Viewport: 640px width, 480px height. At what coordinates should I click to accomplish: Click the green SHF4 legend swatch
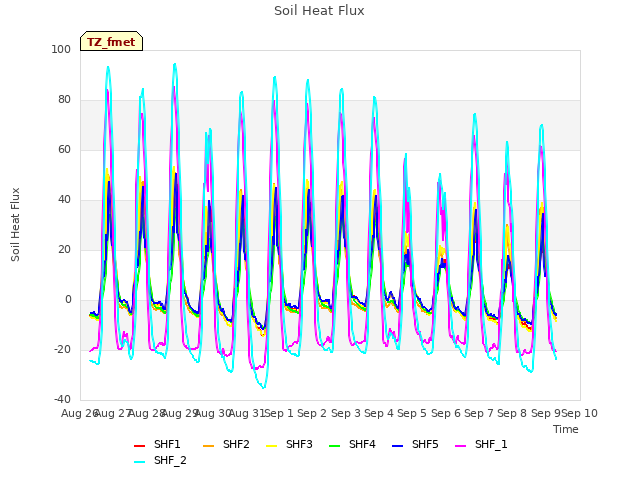coord(335,445)
